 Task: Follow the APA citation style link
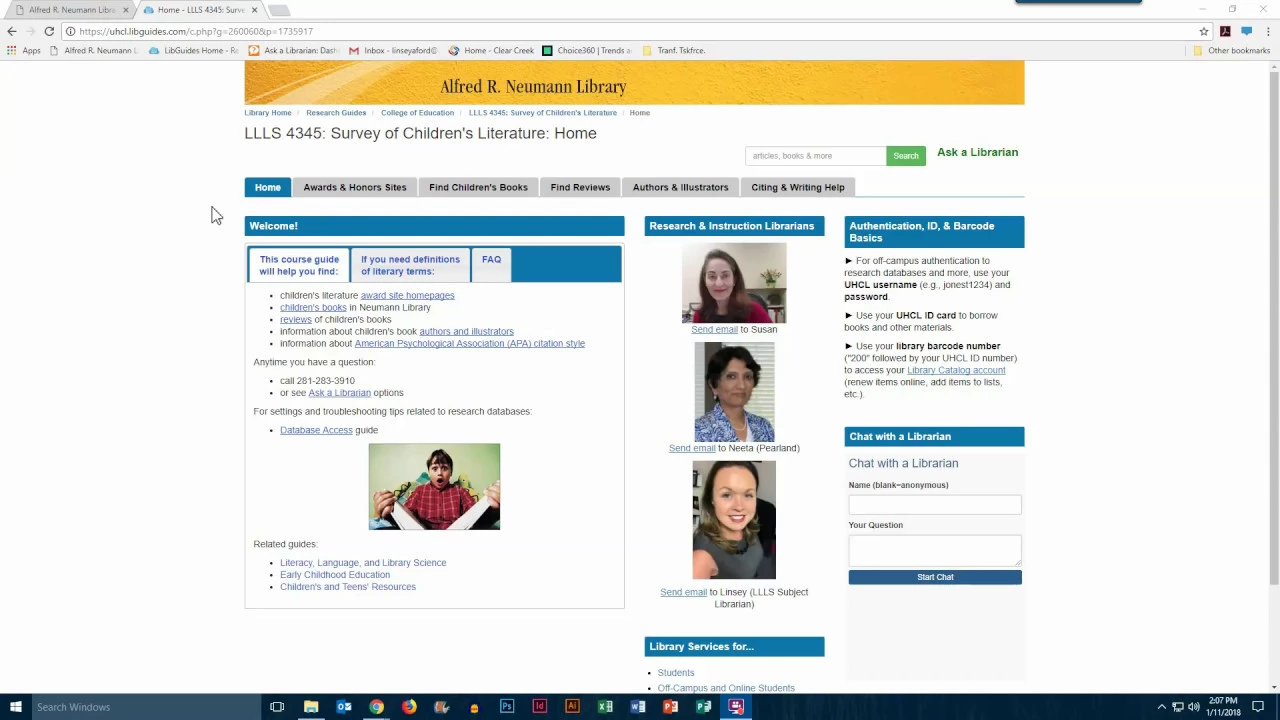tap(469, 343)
